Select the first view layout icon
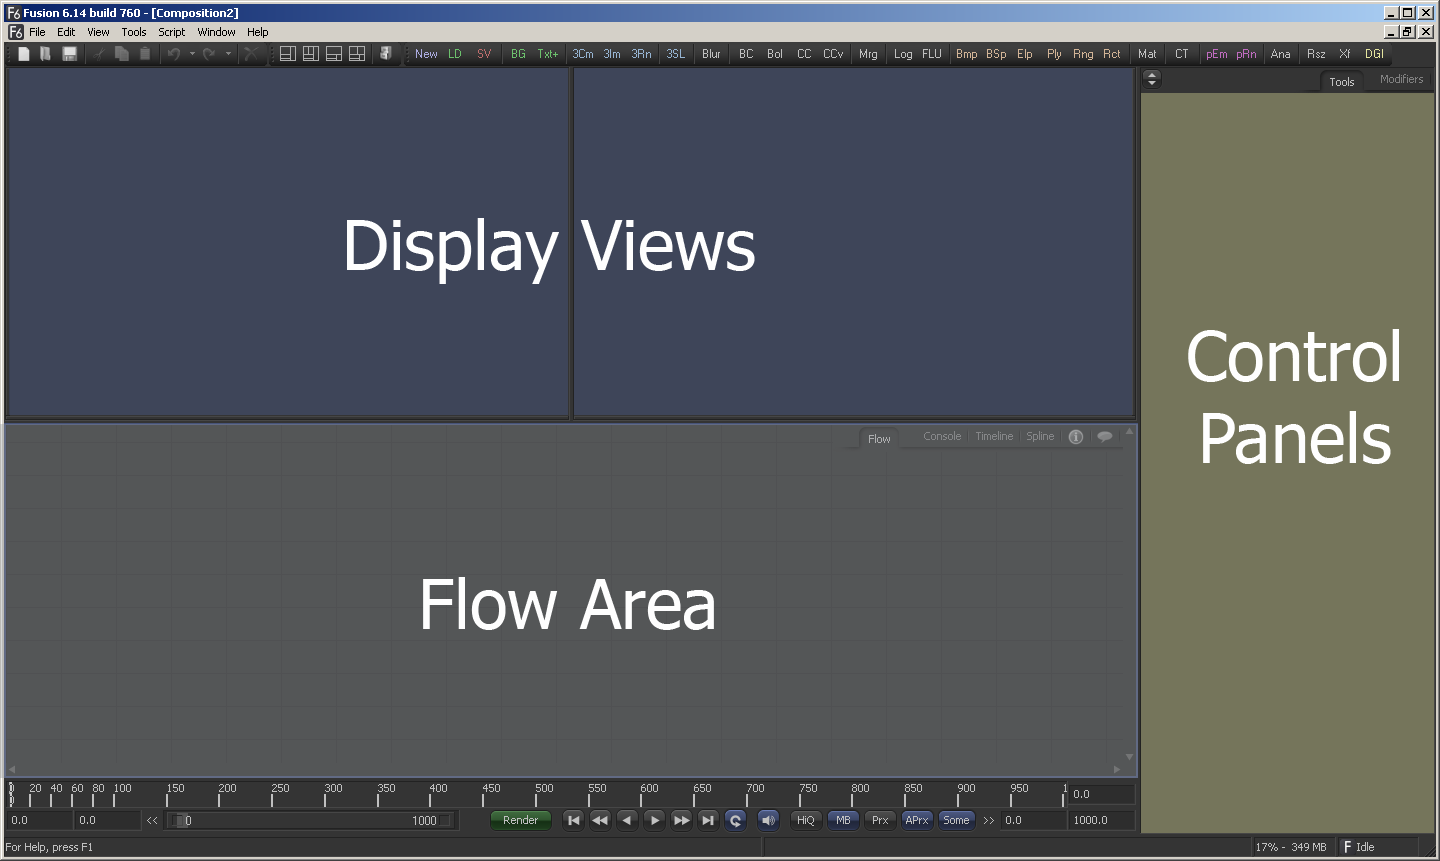Viewport: 1440px width, 861px height. (288, 54)
